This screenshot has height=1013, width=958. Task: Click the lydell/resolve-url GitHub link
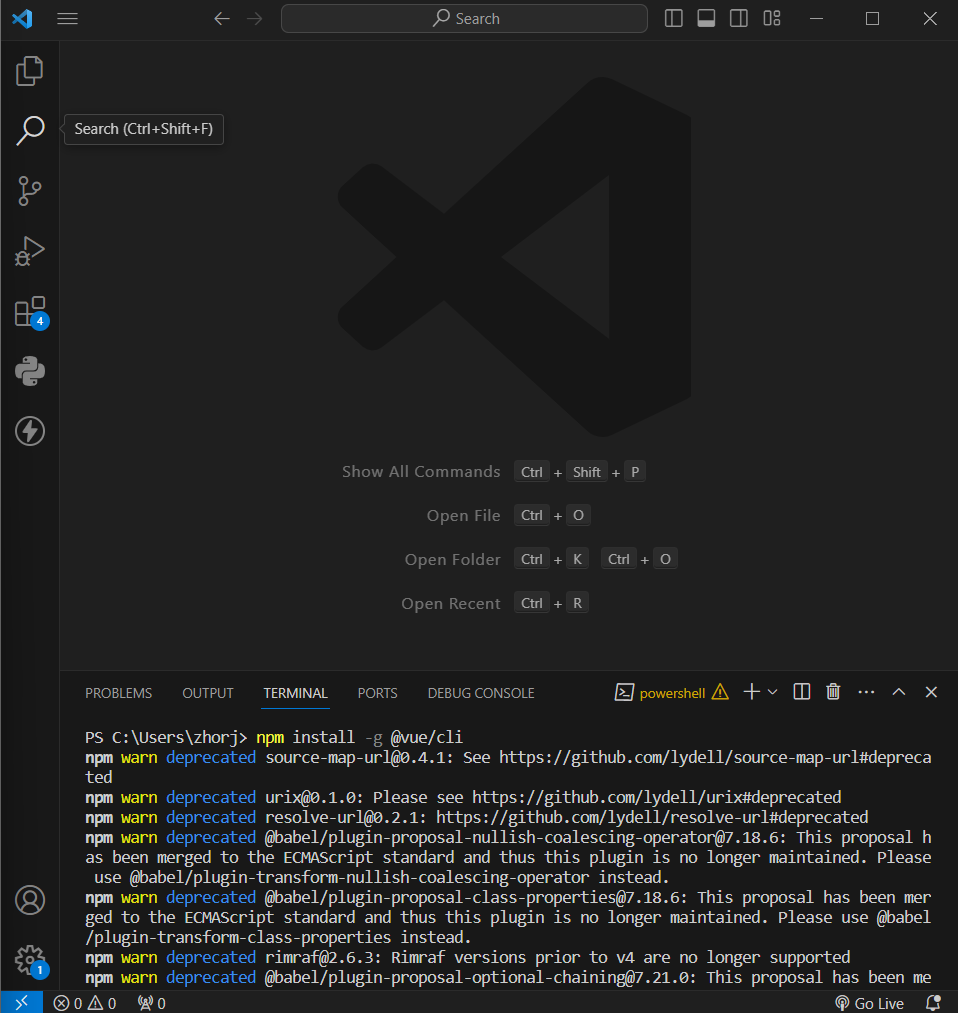pyautogui.click(x=652, y=817)
